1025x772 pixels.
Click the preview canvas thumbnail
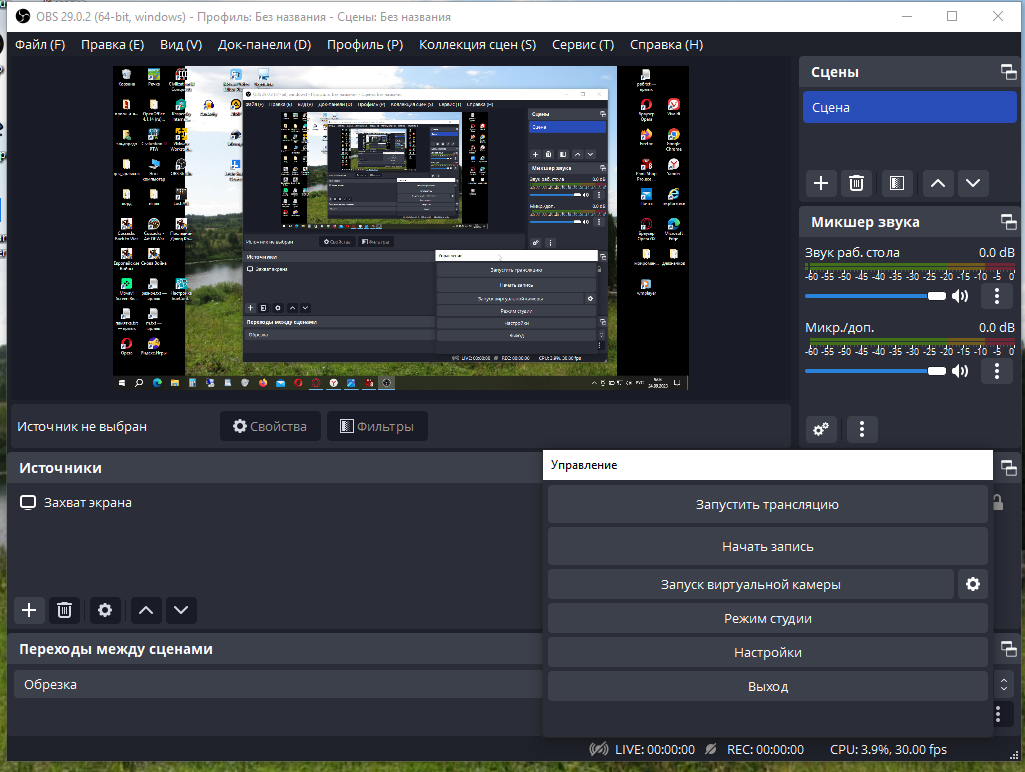[x=401, y=227]
